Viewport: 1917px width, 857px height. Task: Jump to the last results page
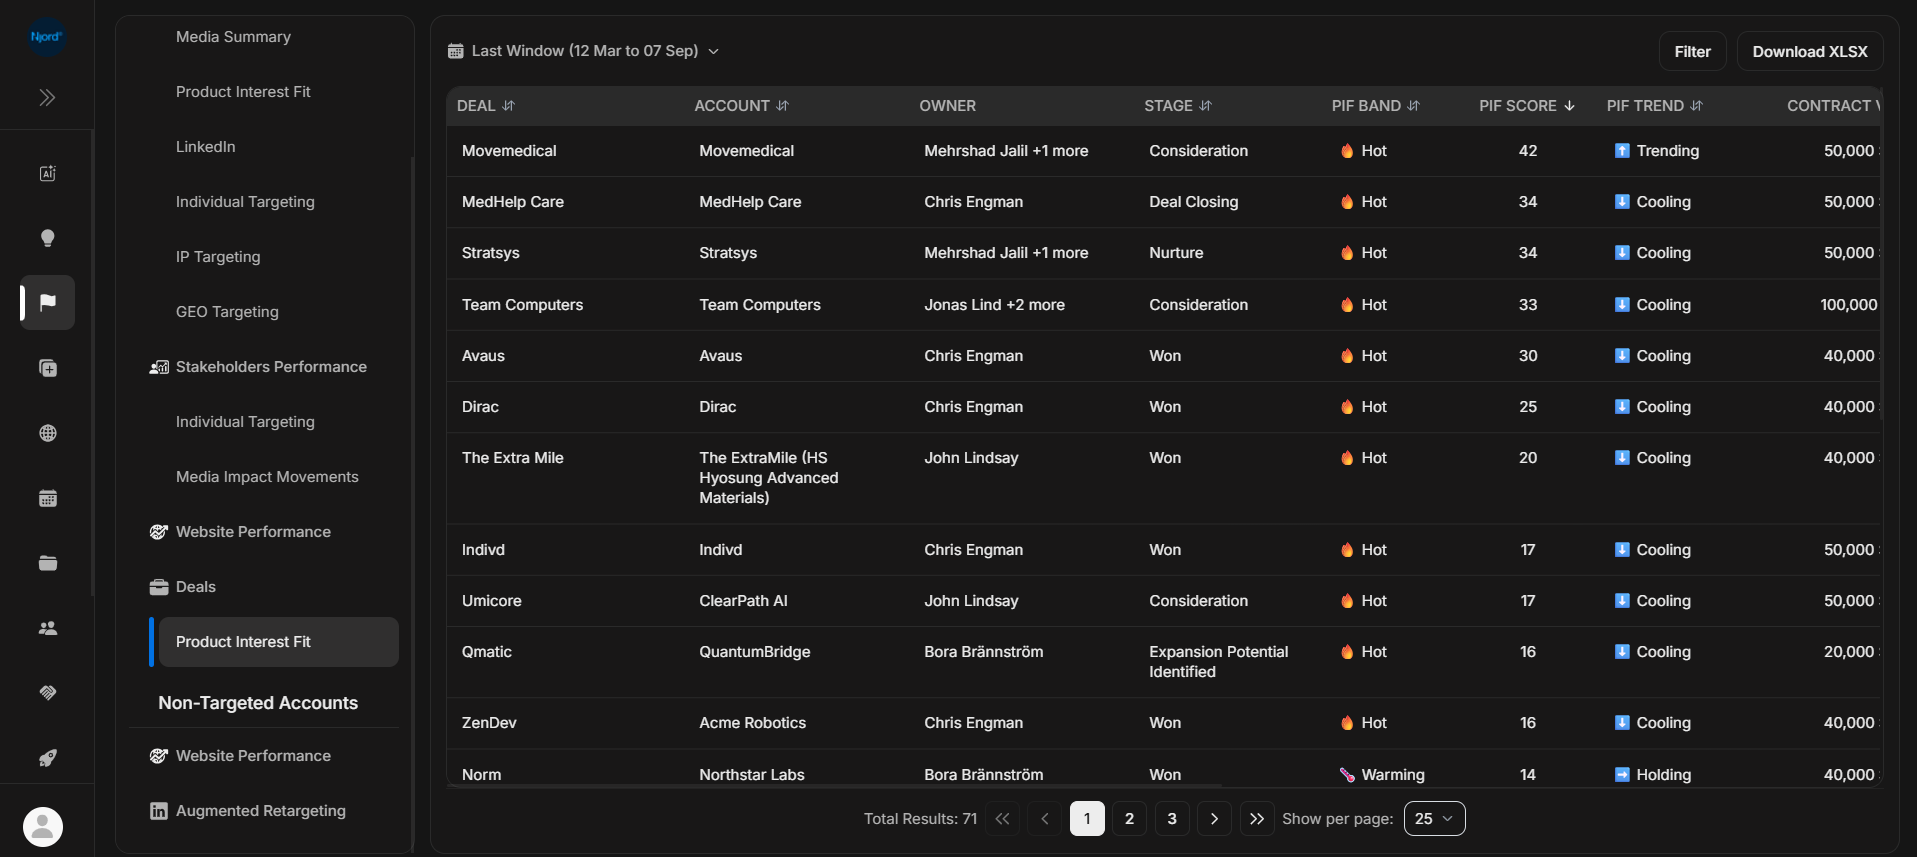[x=1257, y=819]
